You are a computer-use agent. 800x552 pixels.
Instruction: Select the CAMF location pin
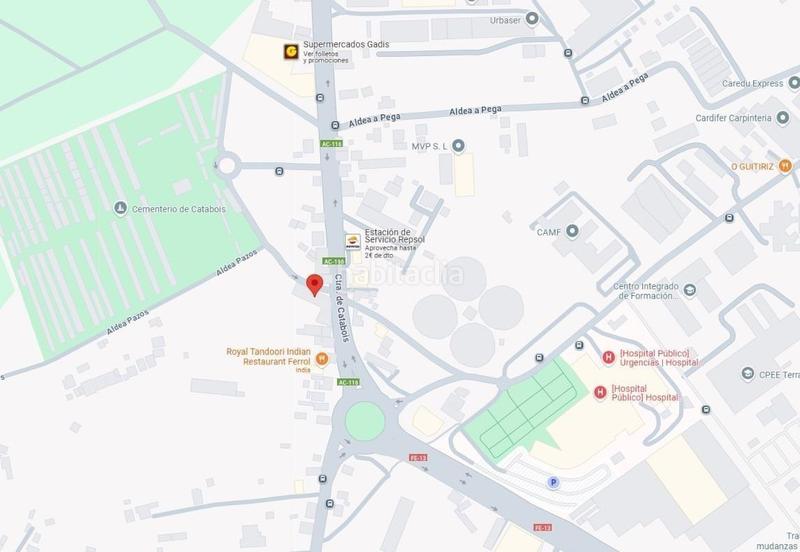[572, 231]
